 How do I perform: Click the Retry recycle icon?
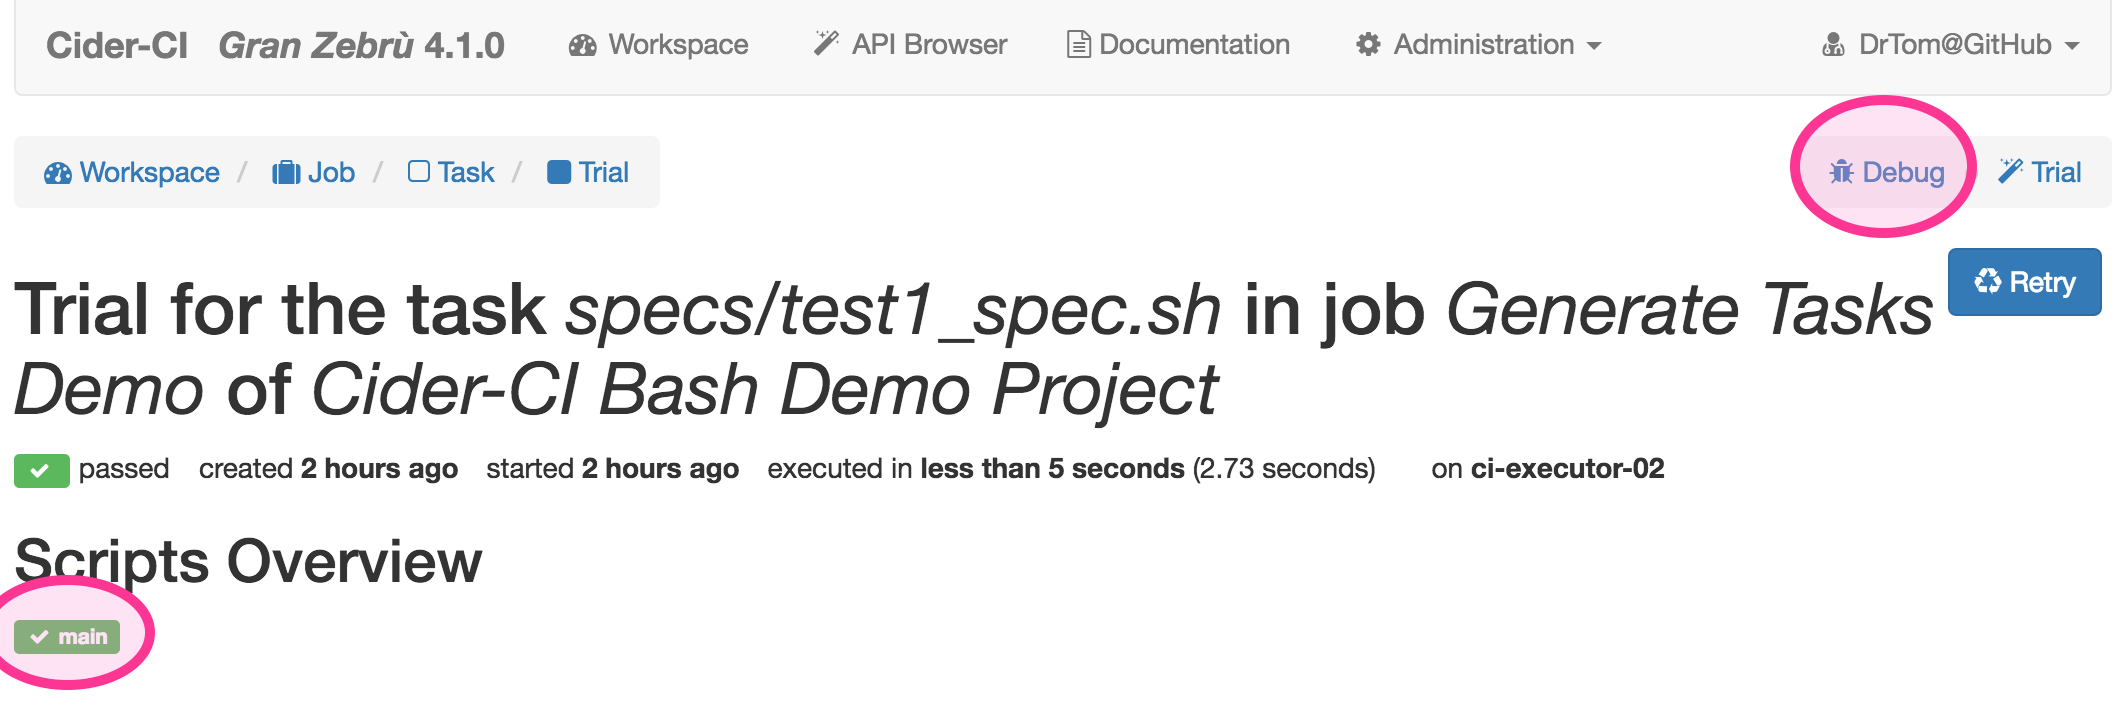click(x=1987, y=282)
